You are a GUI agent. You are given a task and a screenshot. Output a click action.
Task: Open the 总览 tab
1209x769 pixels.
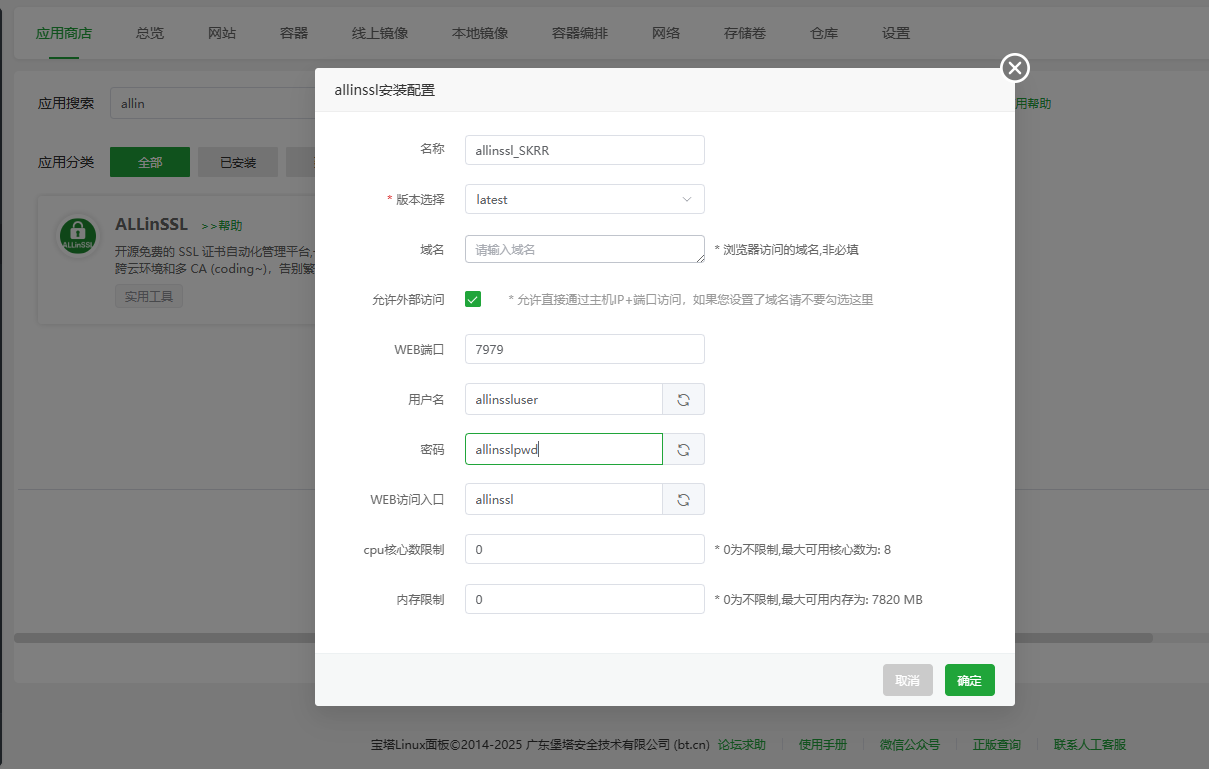[150, 33]
